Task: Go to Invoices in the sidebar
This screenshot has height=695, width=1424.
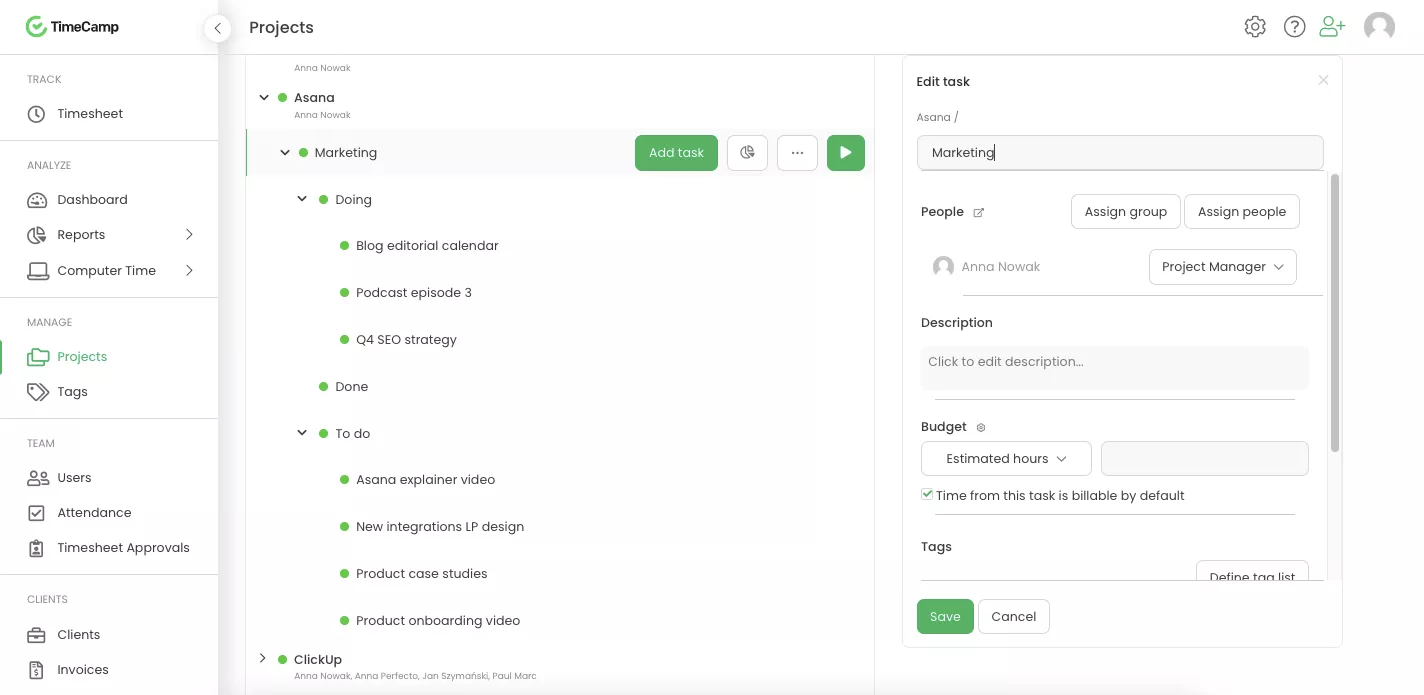Action: tap(83, 670)
